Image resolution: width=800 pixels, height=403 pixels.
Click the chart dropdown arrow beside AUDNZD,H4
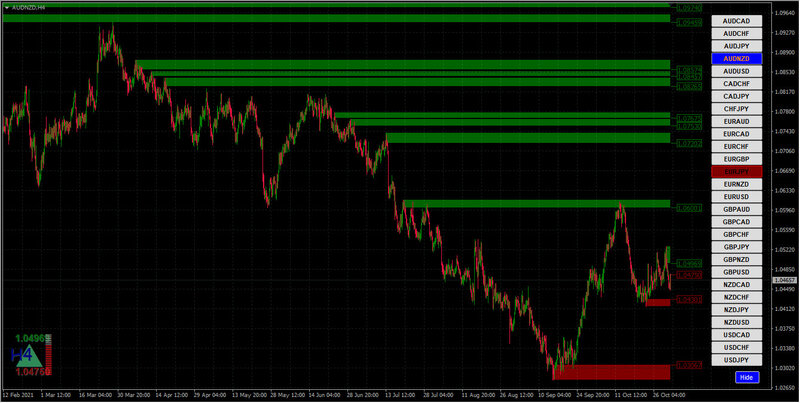pos(7,7)
